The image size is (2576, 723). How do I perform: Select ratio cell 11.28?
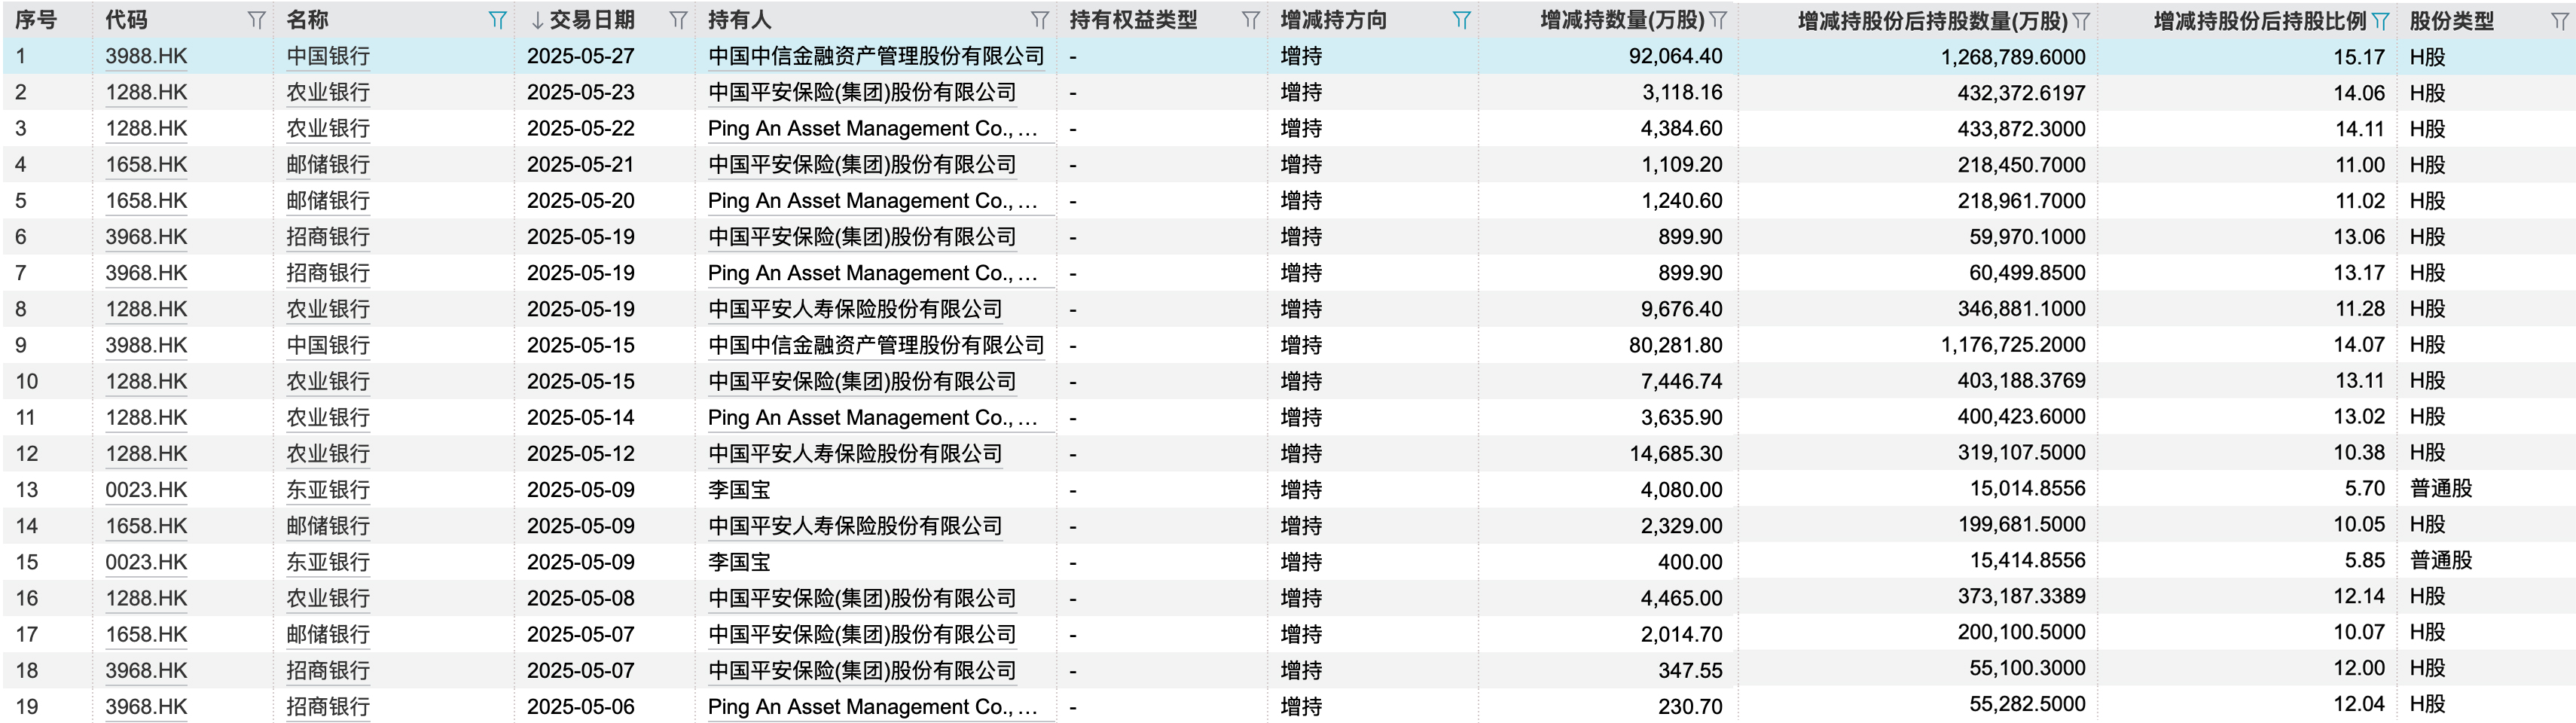click(2359, 308)
